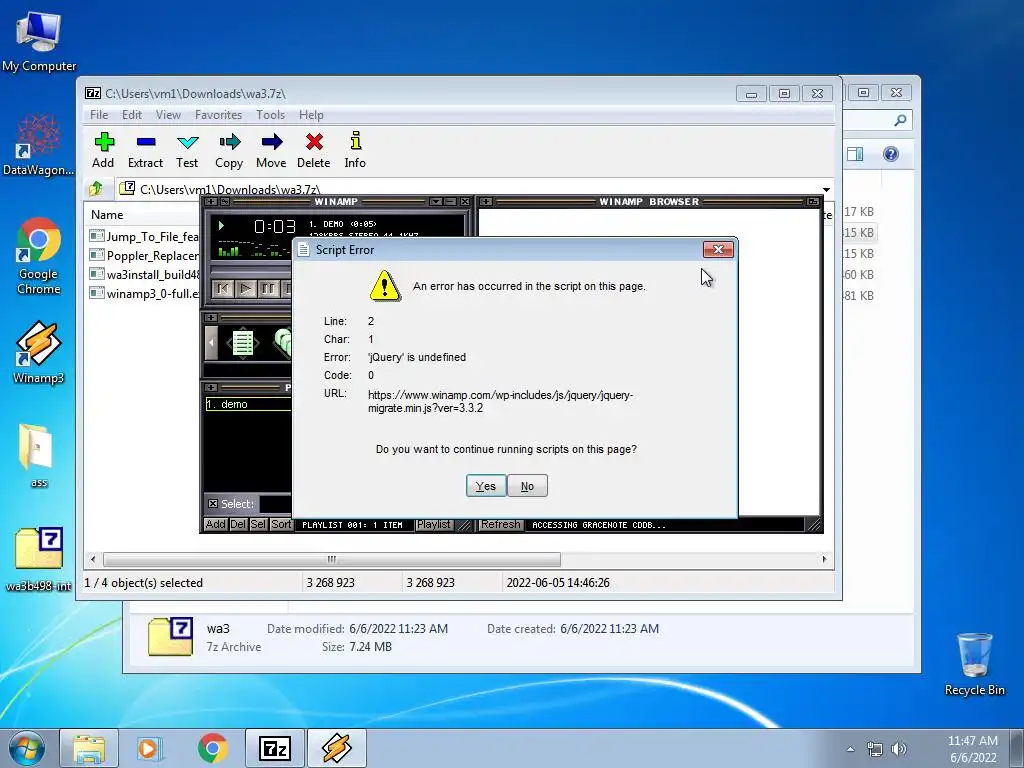Click the 7-Zip scrollbar right arrow
Image resolution: width=1024 pixels, height=768 pixels.
click(824, 559)
